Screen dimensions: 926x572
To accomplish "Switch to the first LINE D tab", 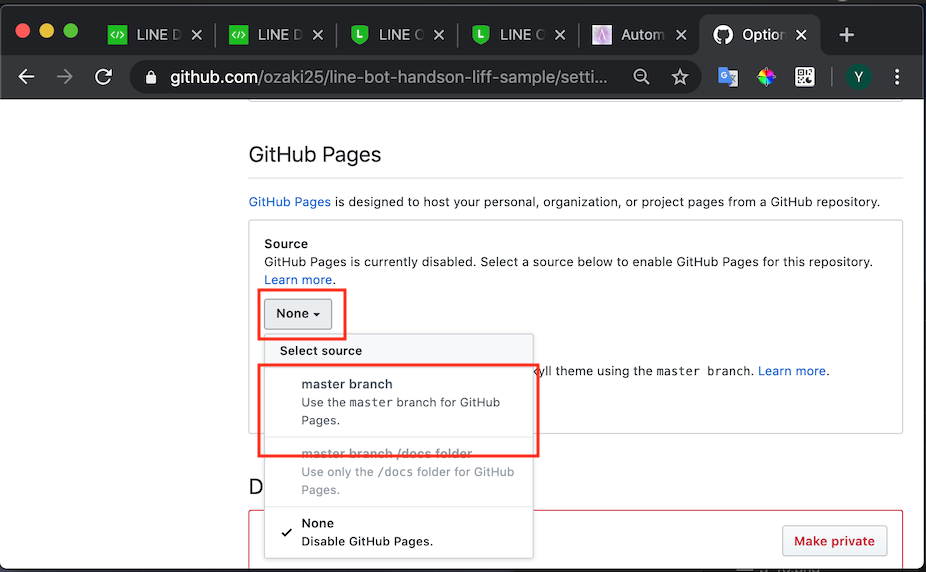I will [156, 35].
